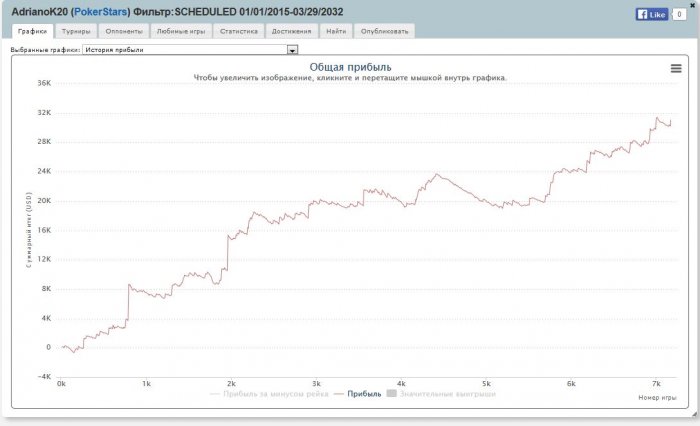Screen dimensions: 700x426
Task: Open the Достижения tab
Action: click(x=292, y=31)
